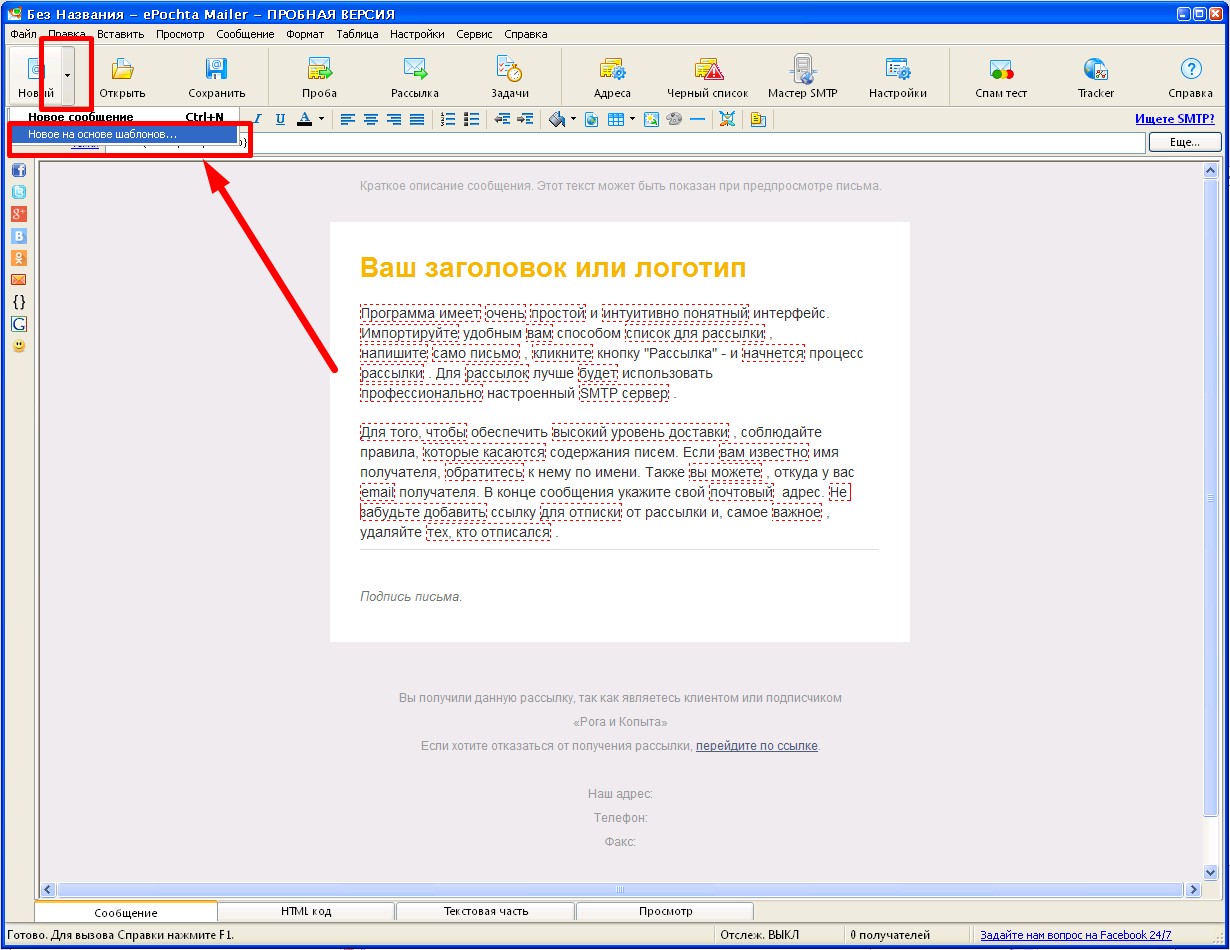Switch to the bottom Сообщение editor tab
This screenshot has height=950, width=1230.
(x=126, y=912)
